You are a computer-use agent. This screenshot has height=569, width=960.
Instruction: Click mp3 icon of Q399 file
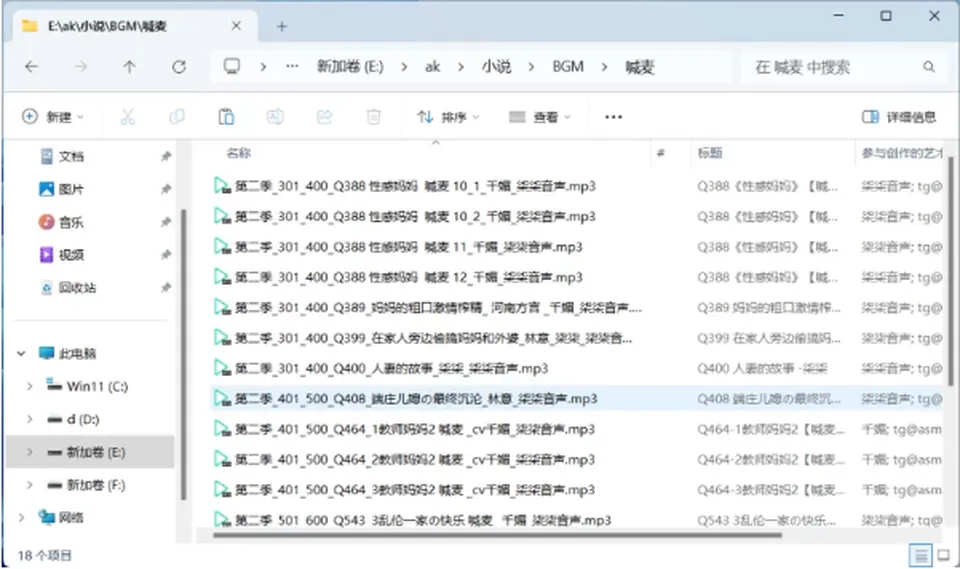221,337
